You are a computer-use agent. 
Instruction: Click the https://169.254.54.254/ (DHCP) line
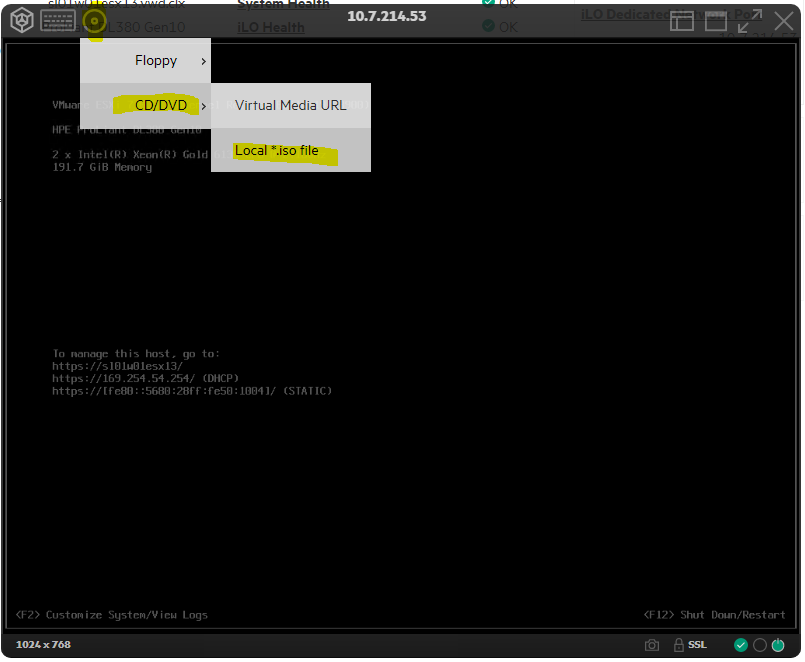click(x=145, y=379)
